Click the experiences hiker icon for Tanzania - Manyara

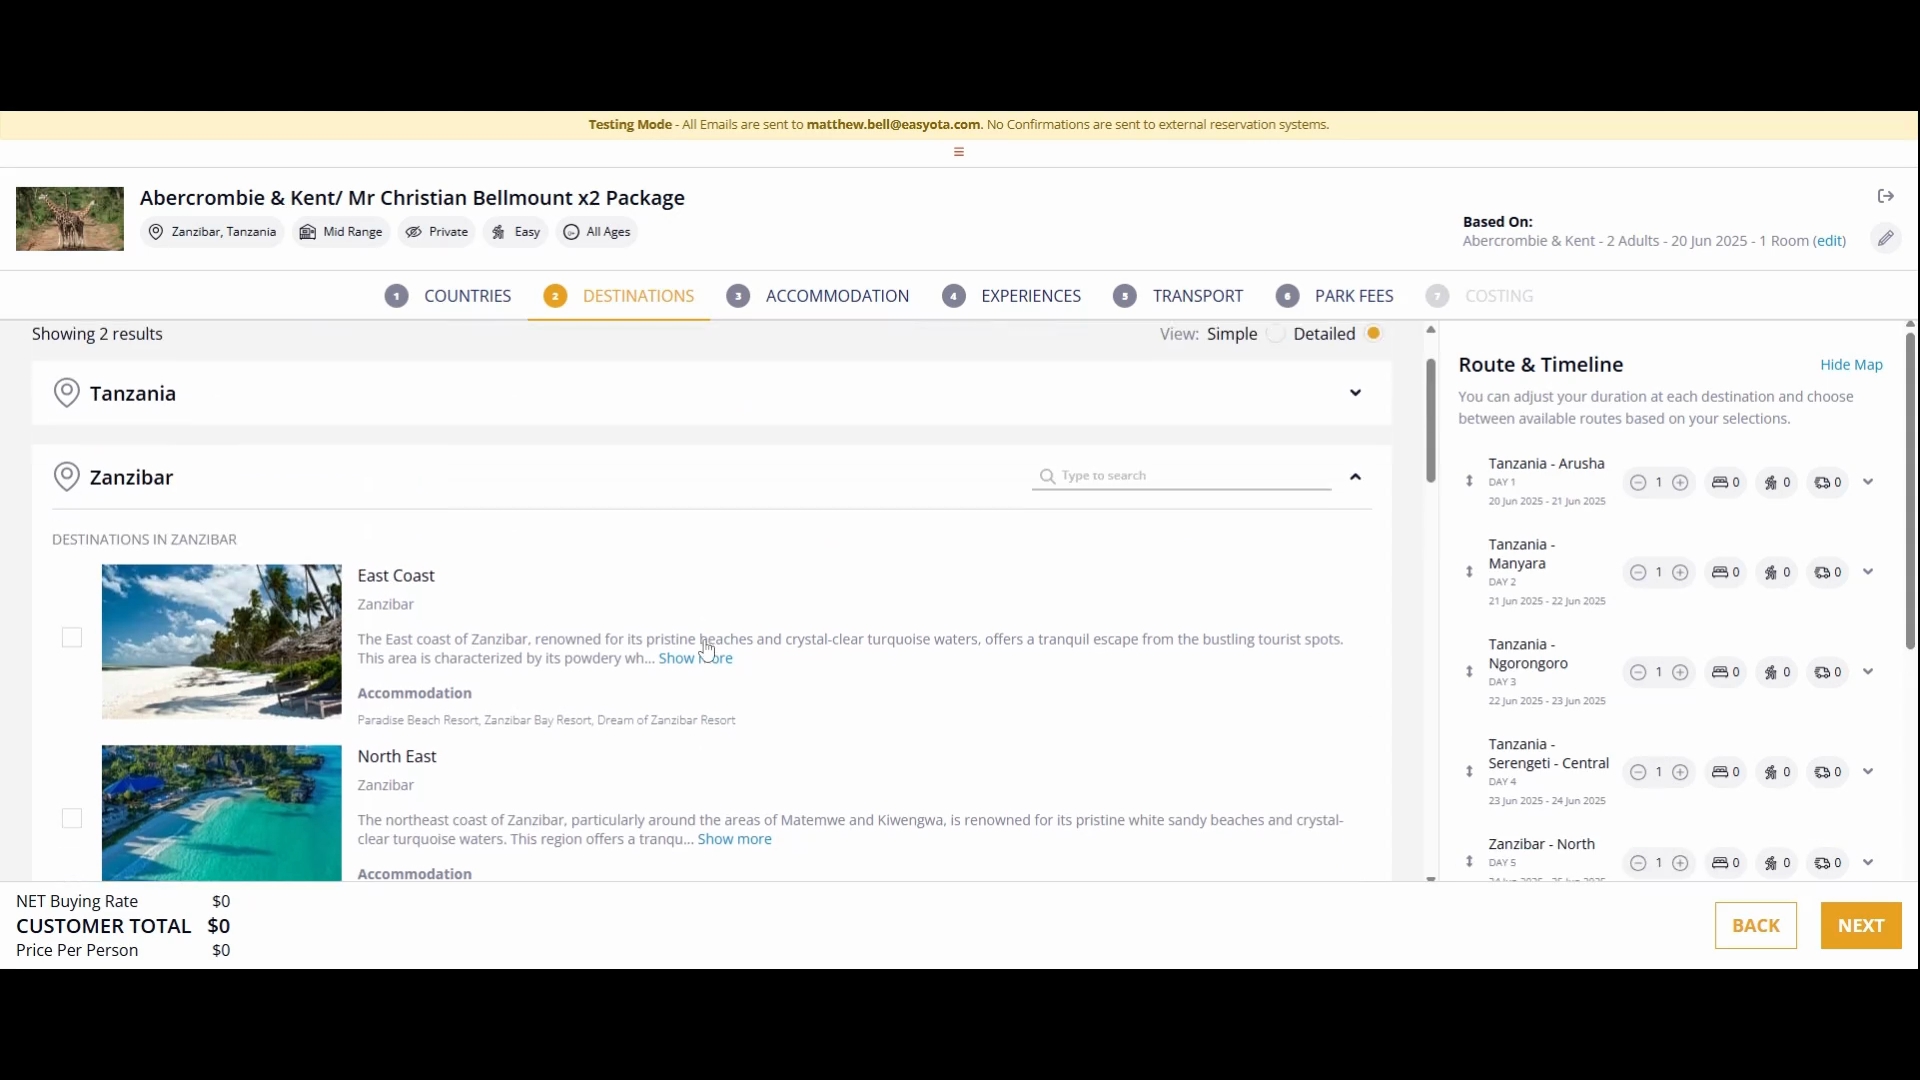tap(1771, 572)
